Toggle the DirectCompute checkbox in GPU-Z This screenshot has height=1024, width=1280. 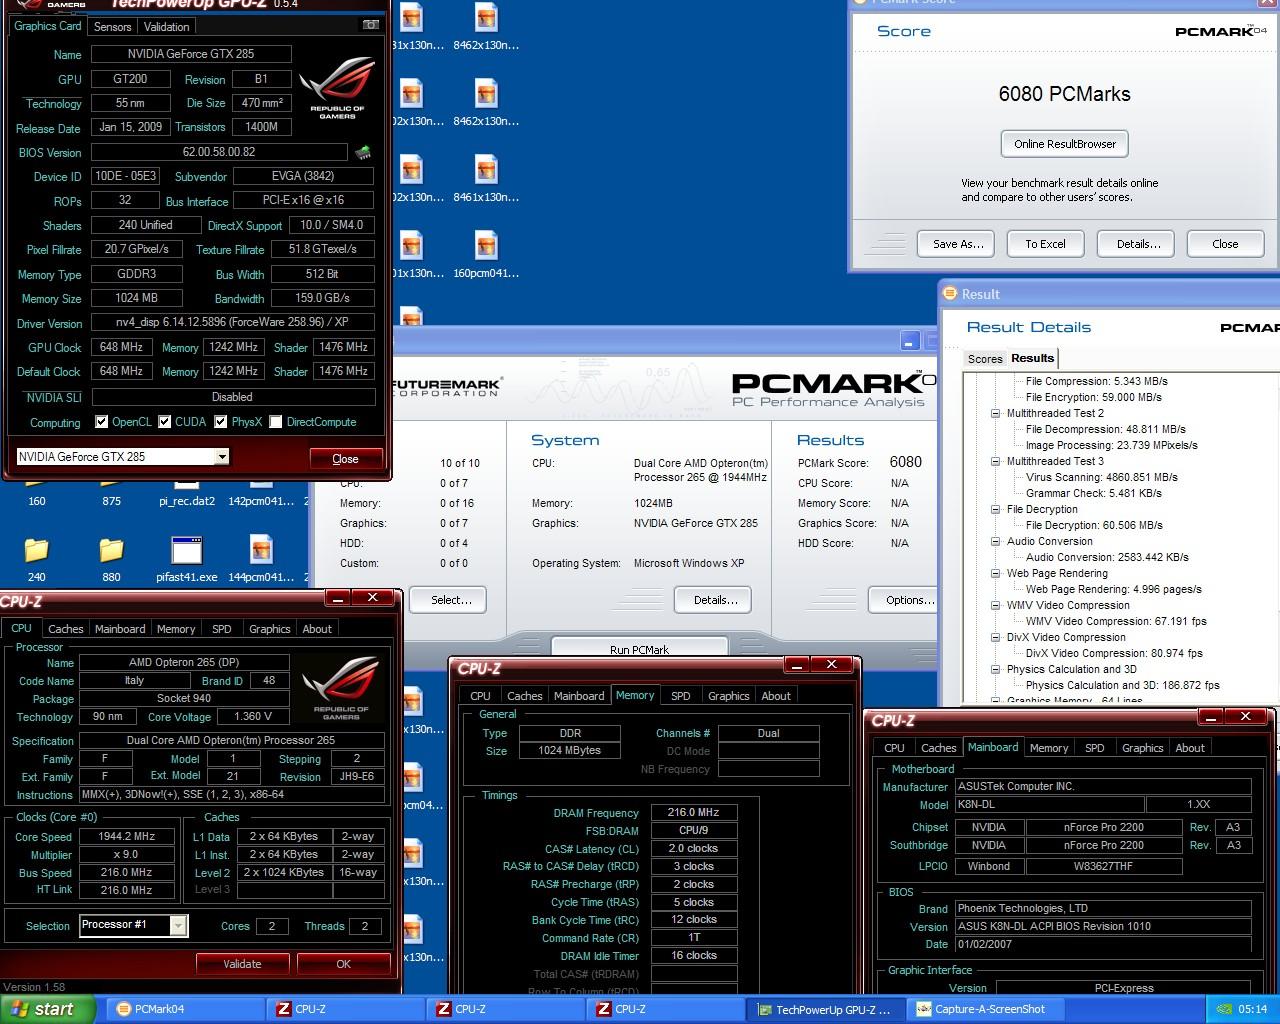276,422
